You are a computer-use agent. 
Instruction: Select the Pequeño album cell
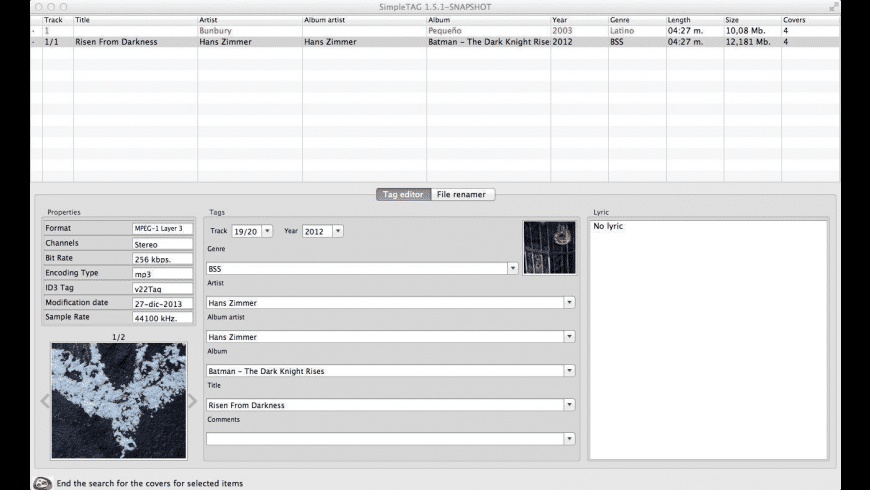[x=488, y=31]
